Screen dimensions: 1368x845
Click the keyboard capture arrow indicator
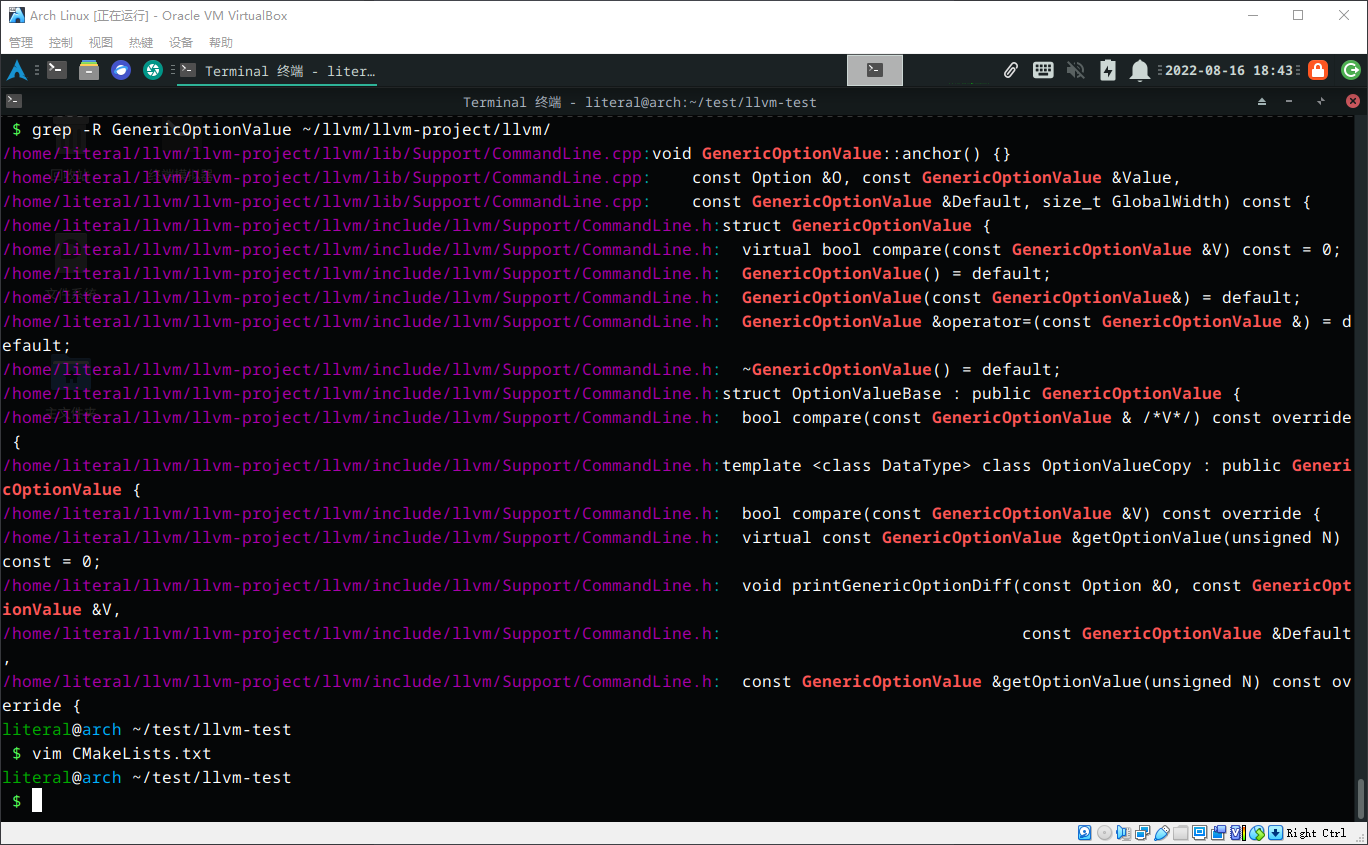(1275, 833)
